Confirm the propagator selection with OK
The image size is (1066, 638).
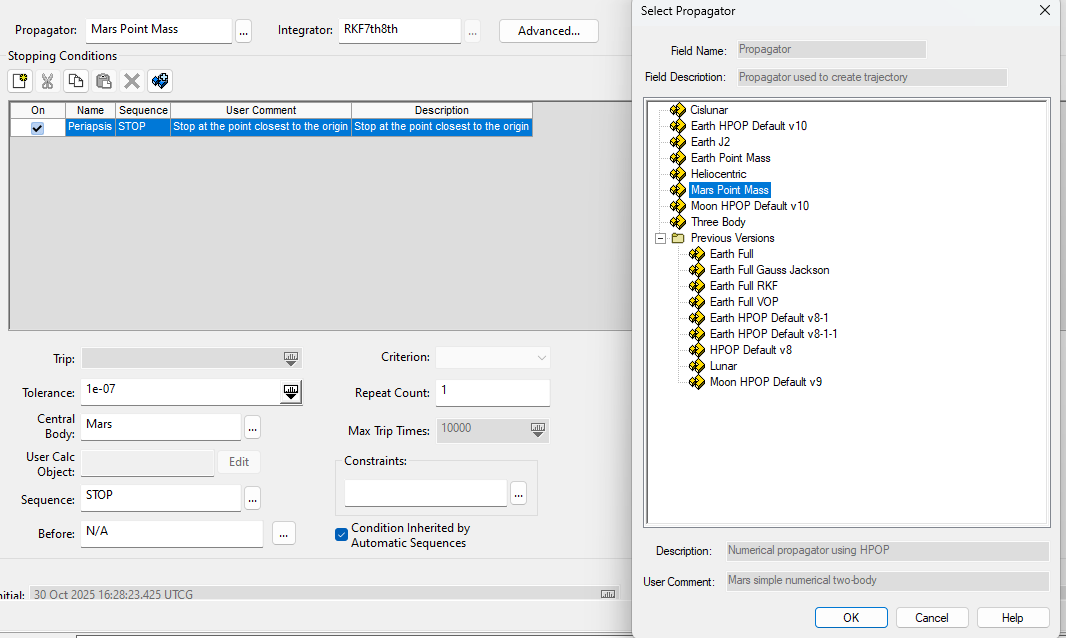click(x=850, y=617)
